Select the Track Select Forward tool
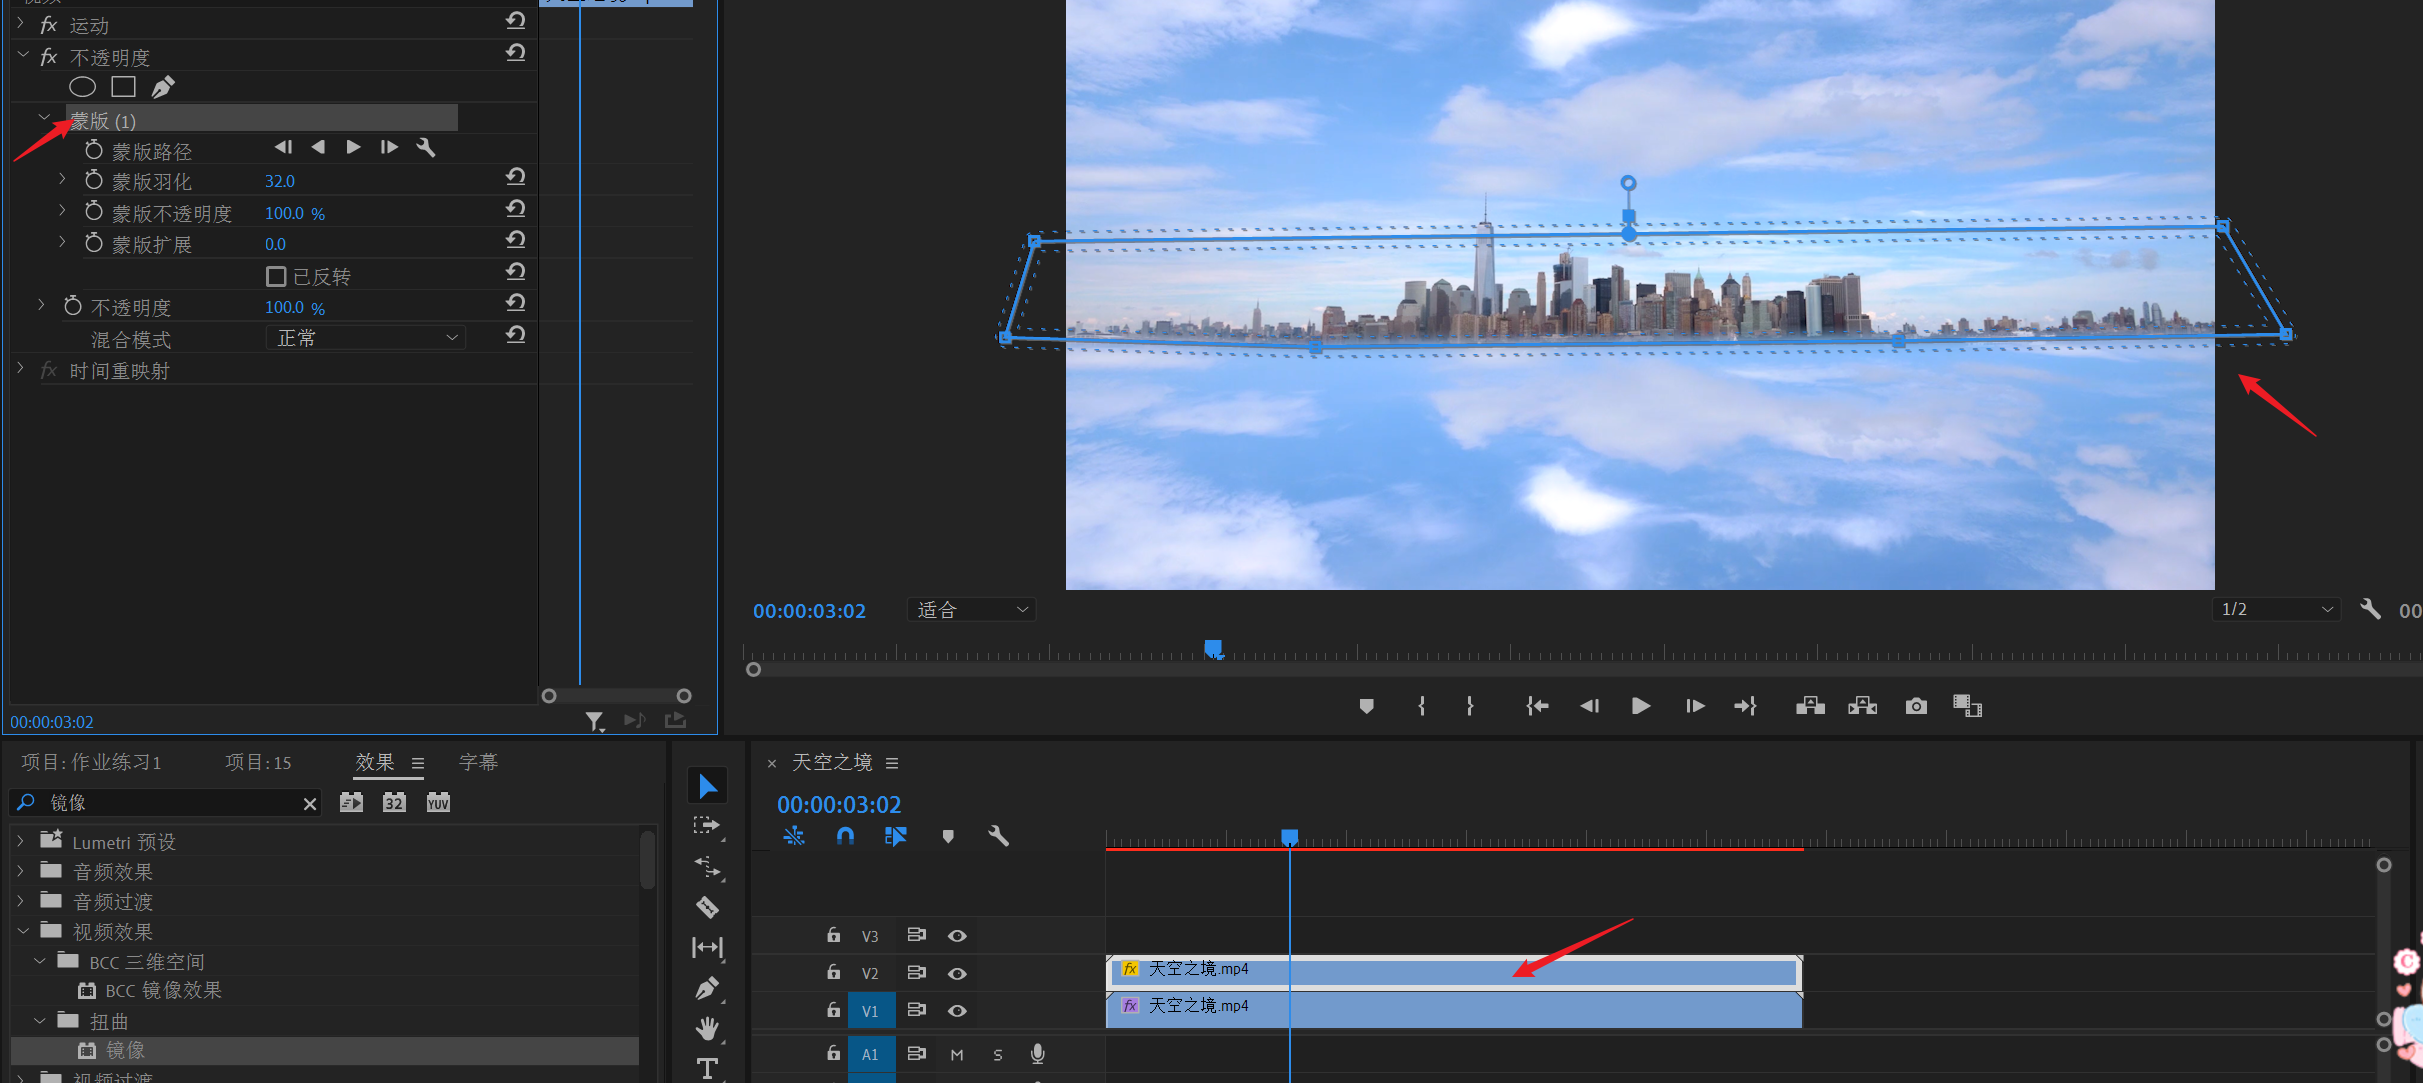 click(707, 826)
